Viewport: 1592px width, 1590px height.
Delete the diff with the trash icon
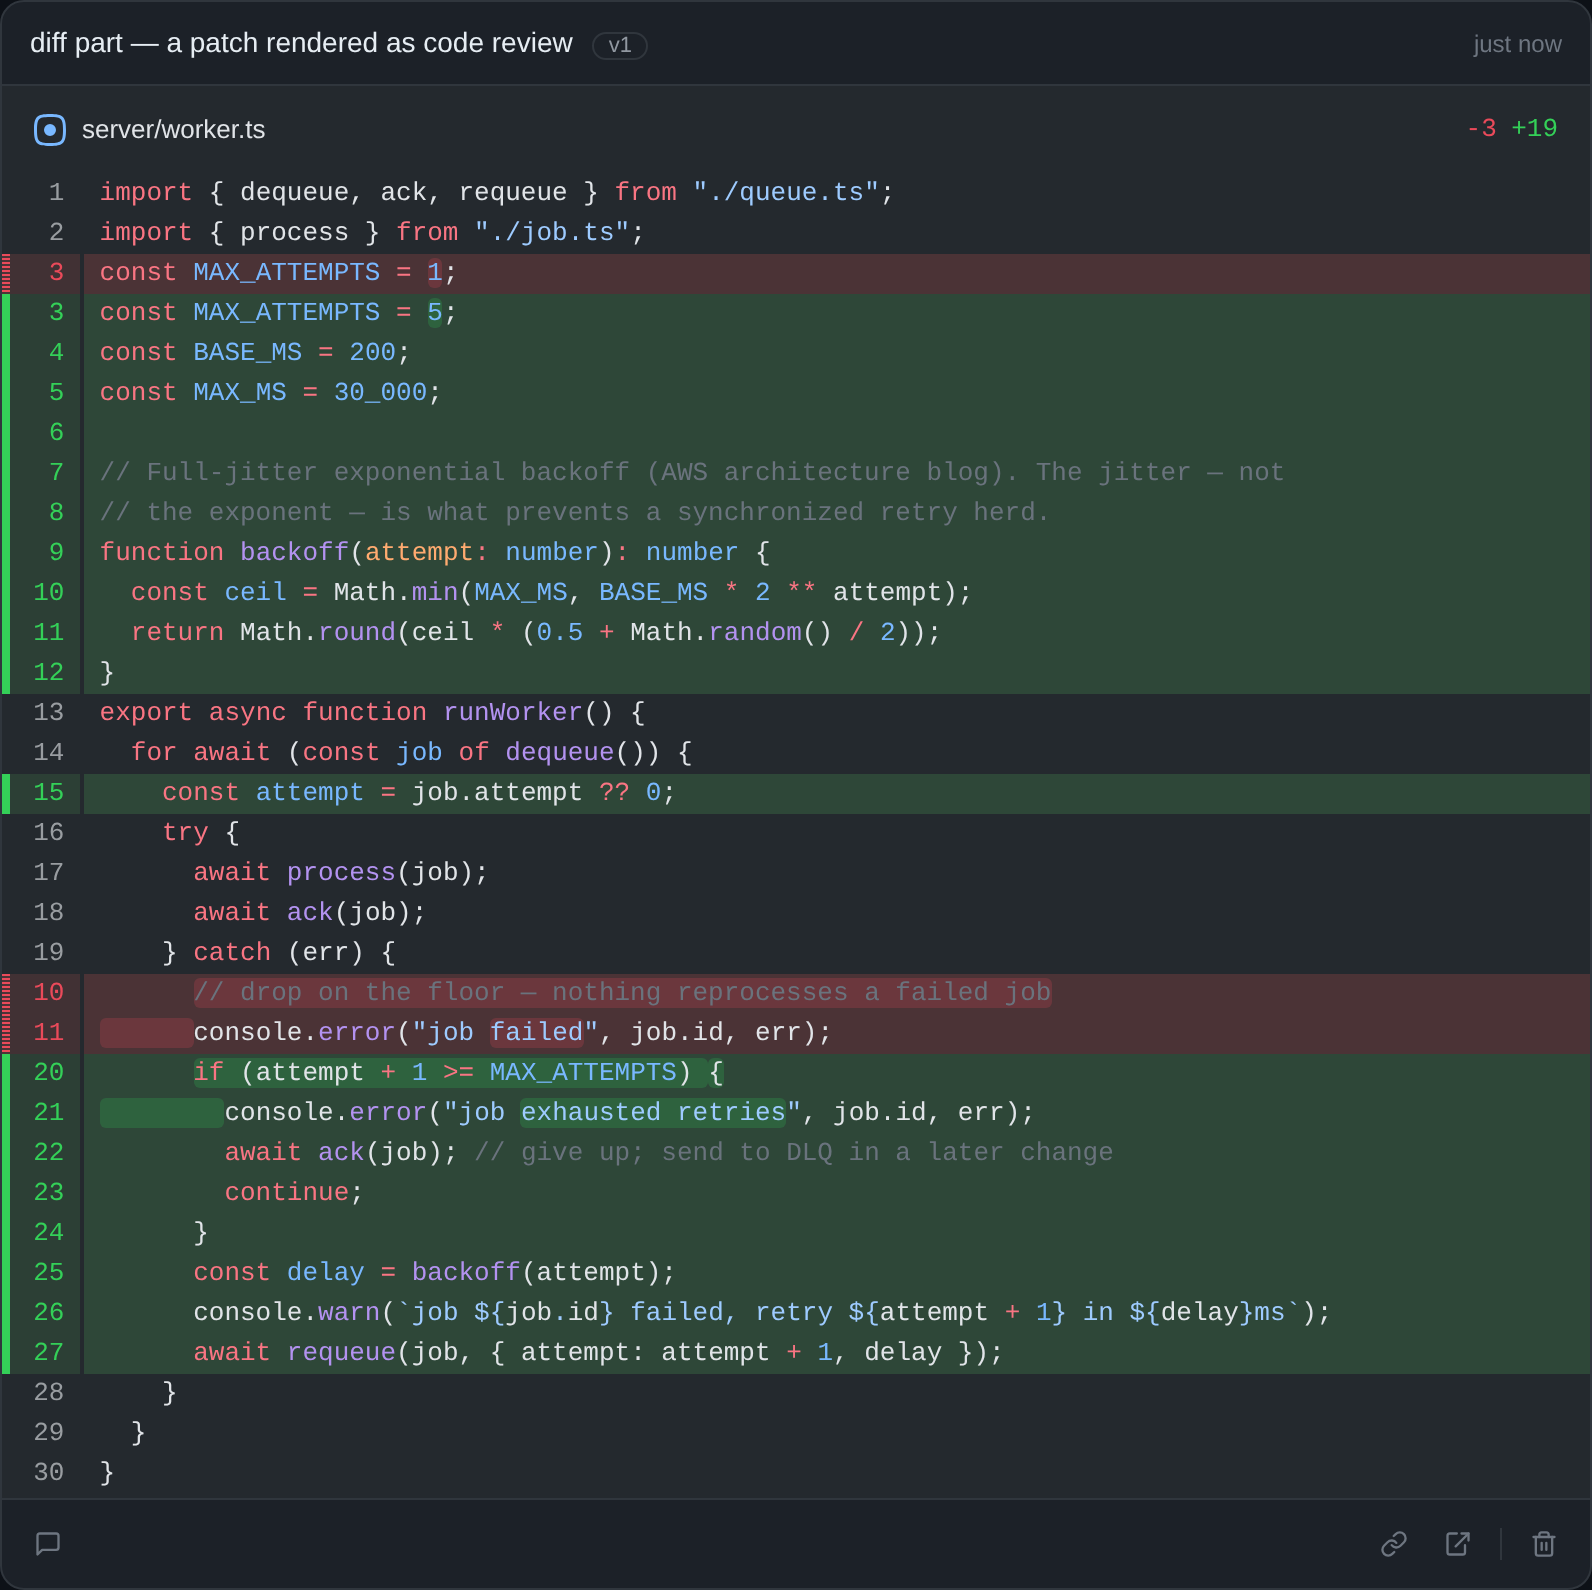tap(1544, 1544)
